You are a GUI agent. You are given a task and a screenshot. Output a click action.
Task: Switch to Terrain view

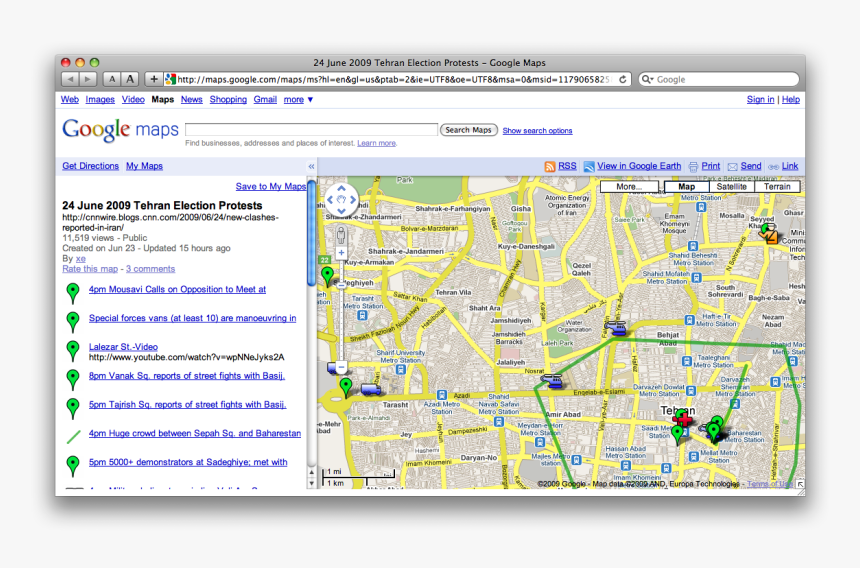[x=777, y=187]
